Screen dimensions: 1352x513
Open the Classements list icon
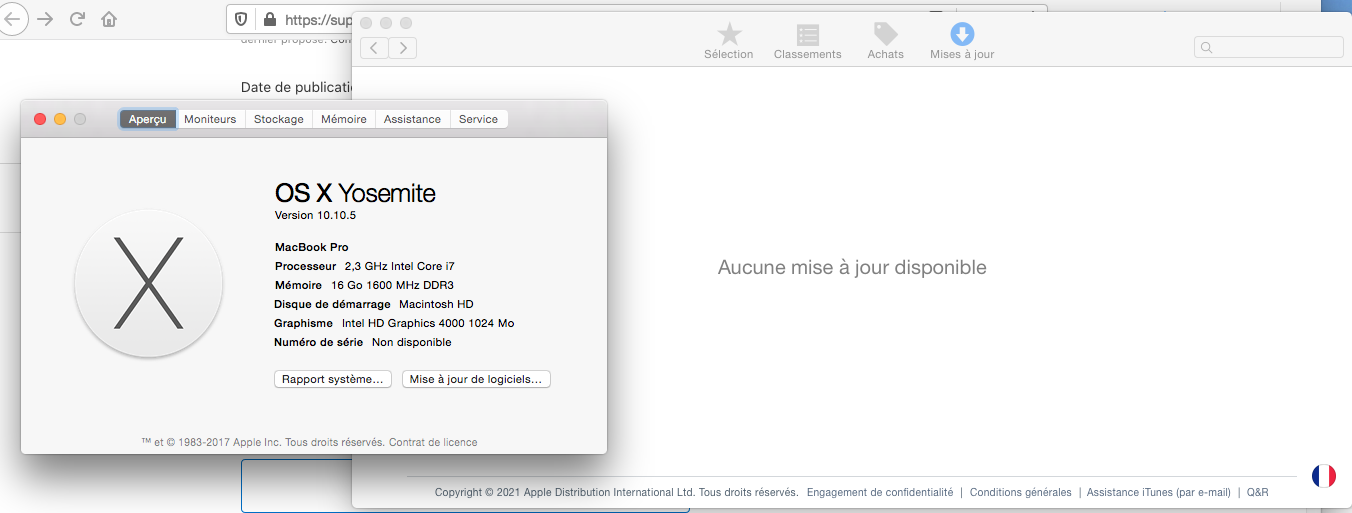807,35
